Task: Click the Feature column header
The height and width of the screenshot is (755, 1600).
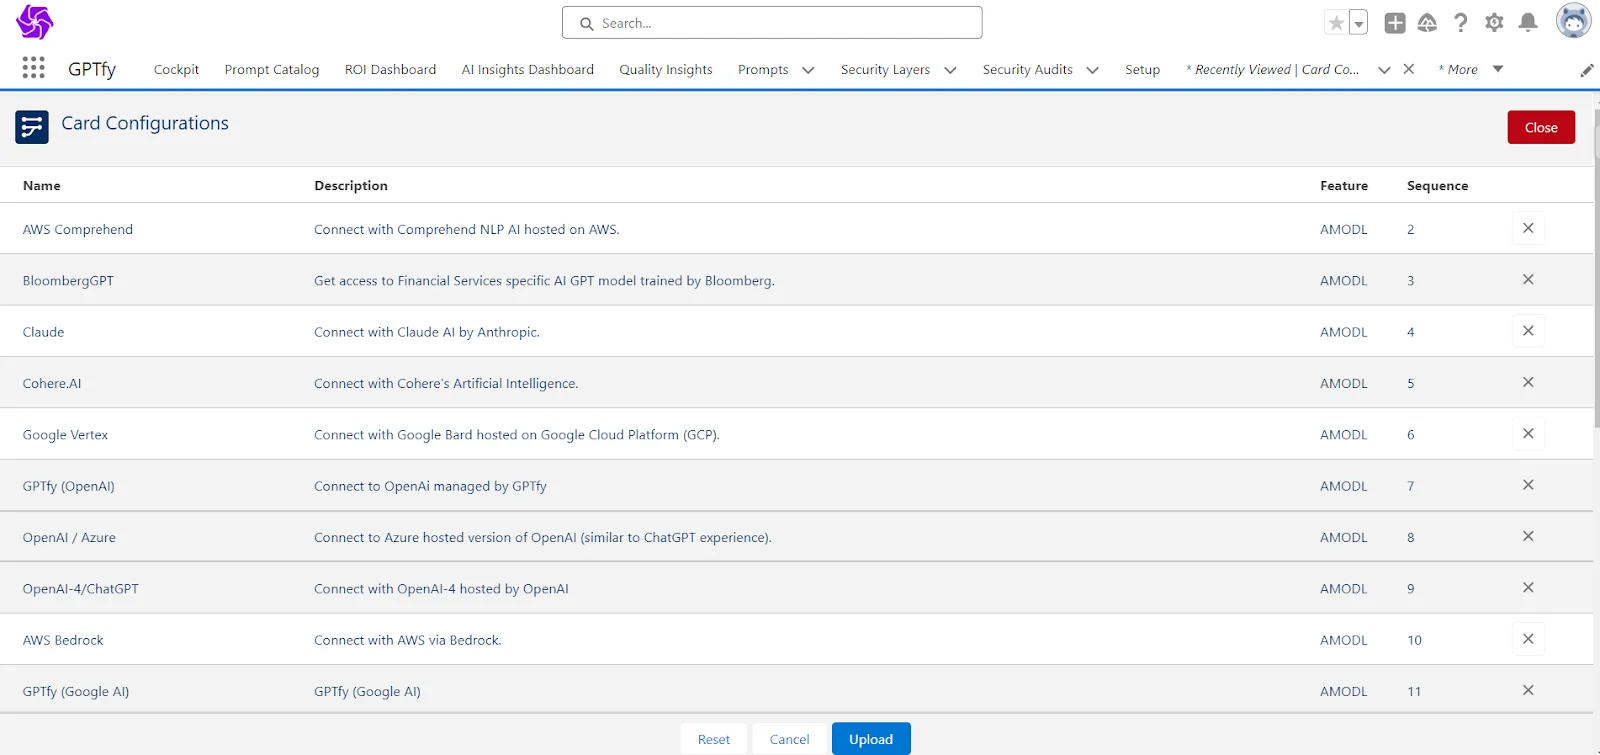Action: point(1343,185)
